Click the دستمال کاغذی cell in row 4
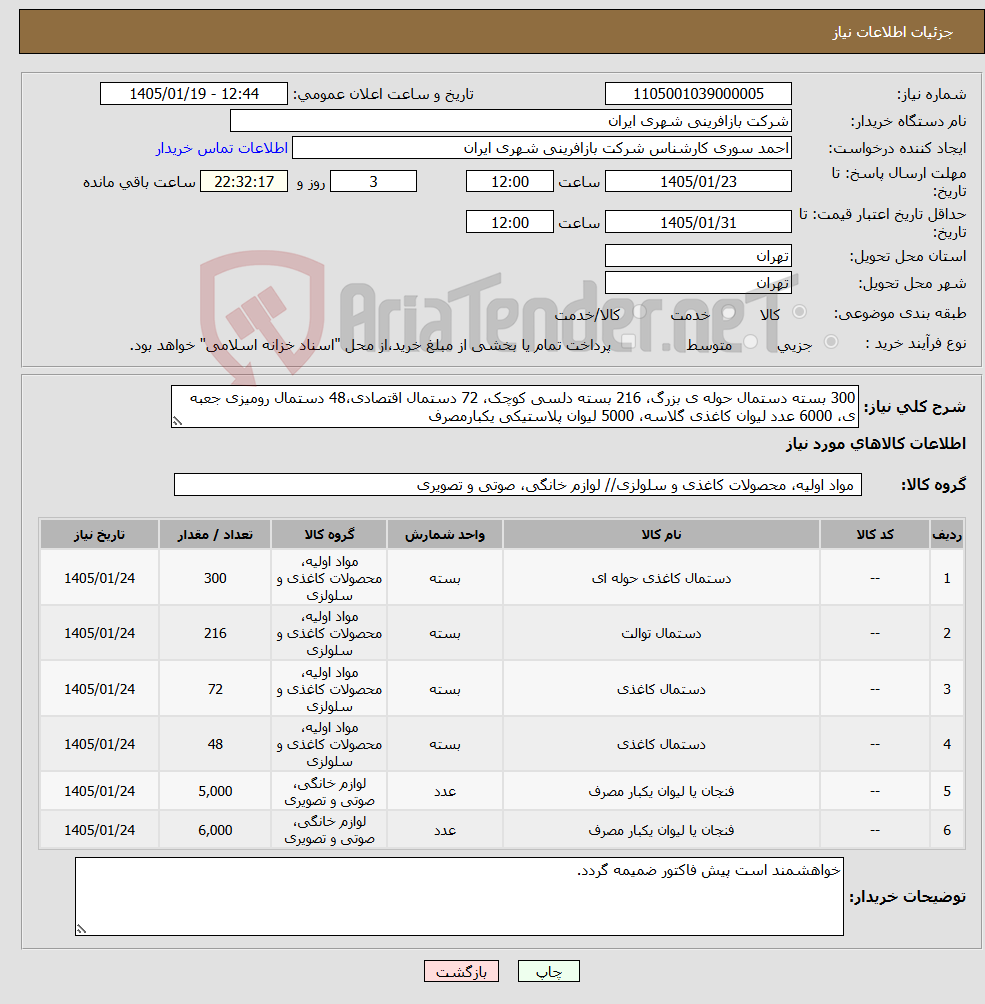 (x=661, y=744)
